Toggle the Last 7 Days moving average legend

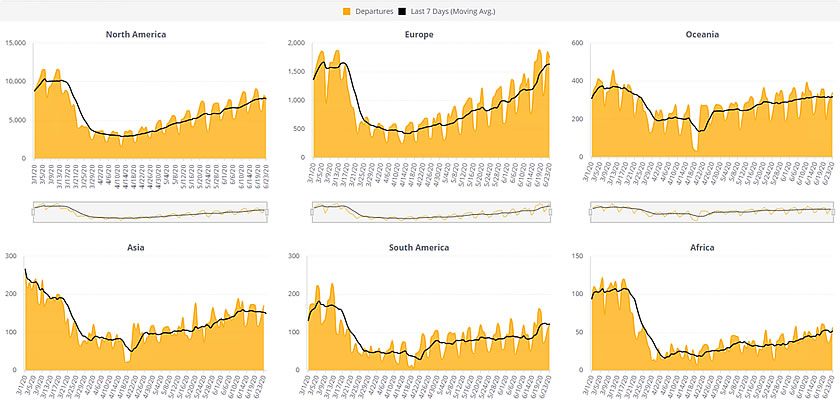click(447, 11)
